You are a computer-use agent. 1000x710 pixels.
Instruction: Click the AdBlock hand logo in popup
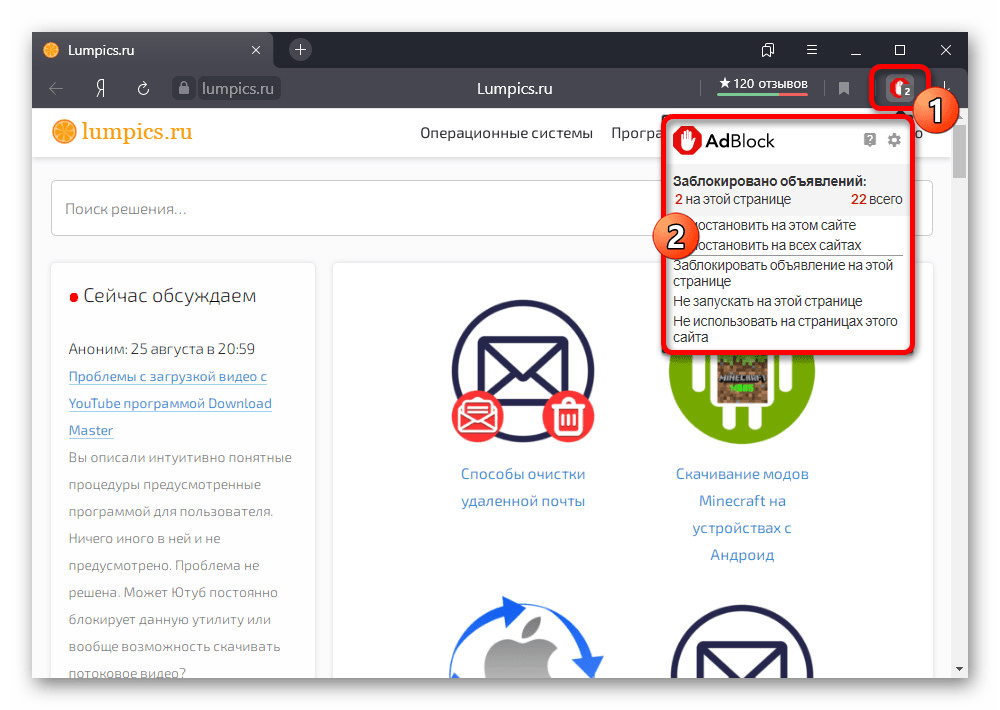(687, 140)
